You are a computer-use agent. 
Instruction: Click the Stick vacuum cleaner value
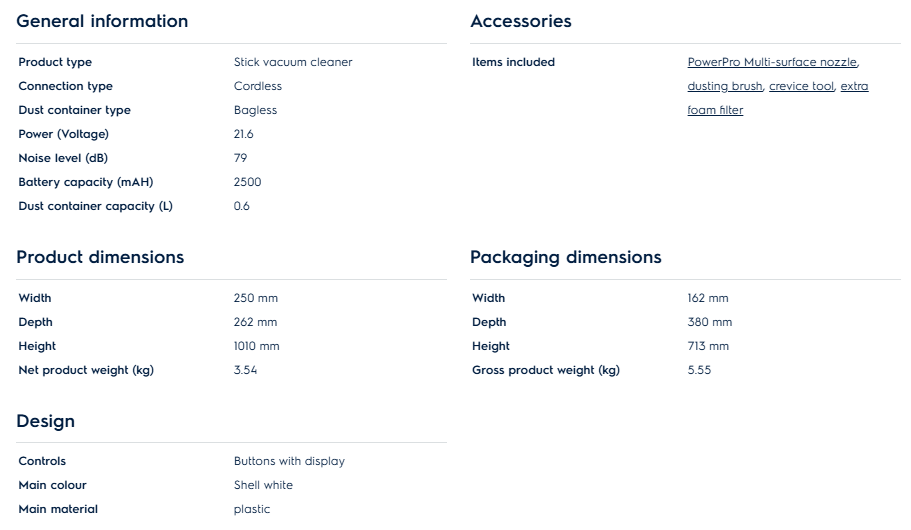(293, 62)
